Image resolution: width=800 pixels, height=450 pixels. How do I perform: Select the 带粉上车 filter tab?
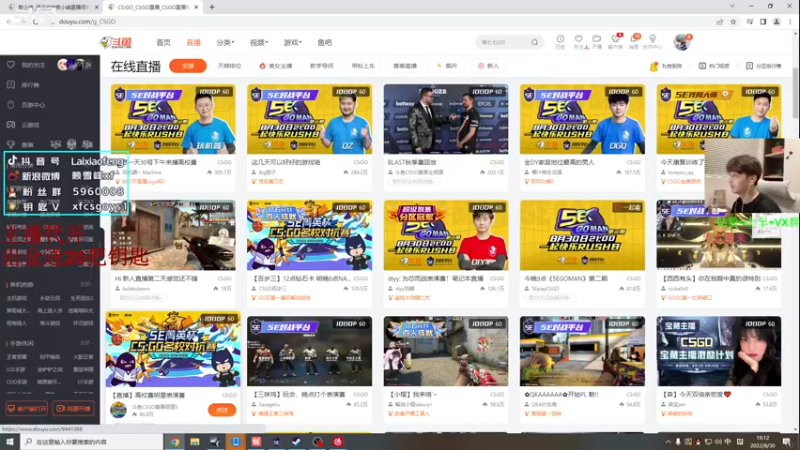pyautogui.click(x=363, y=66)
